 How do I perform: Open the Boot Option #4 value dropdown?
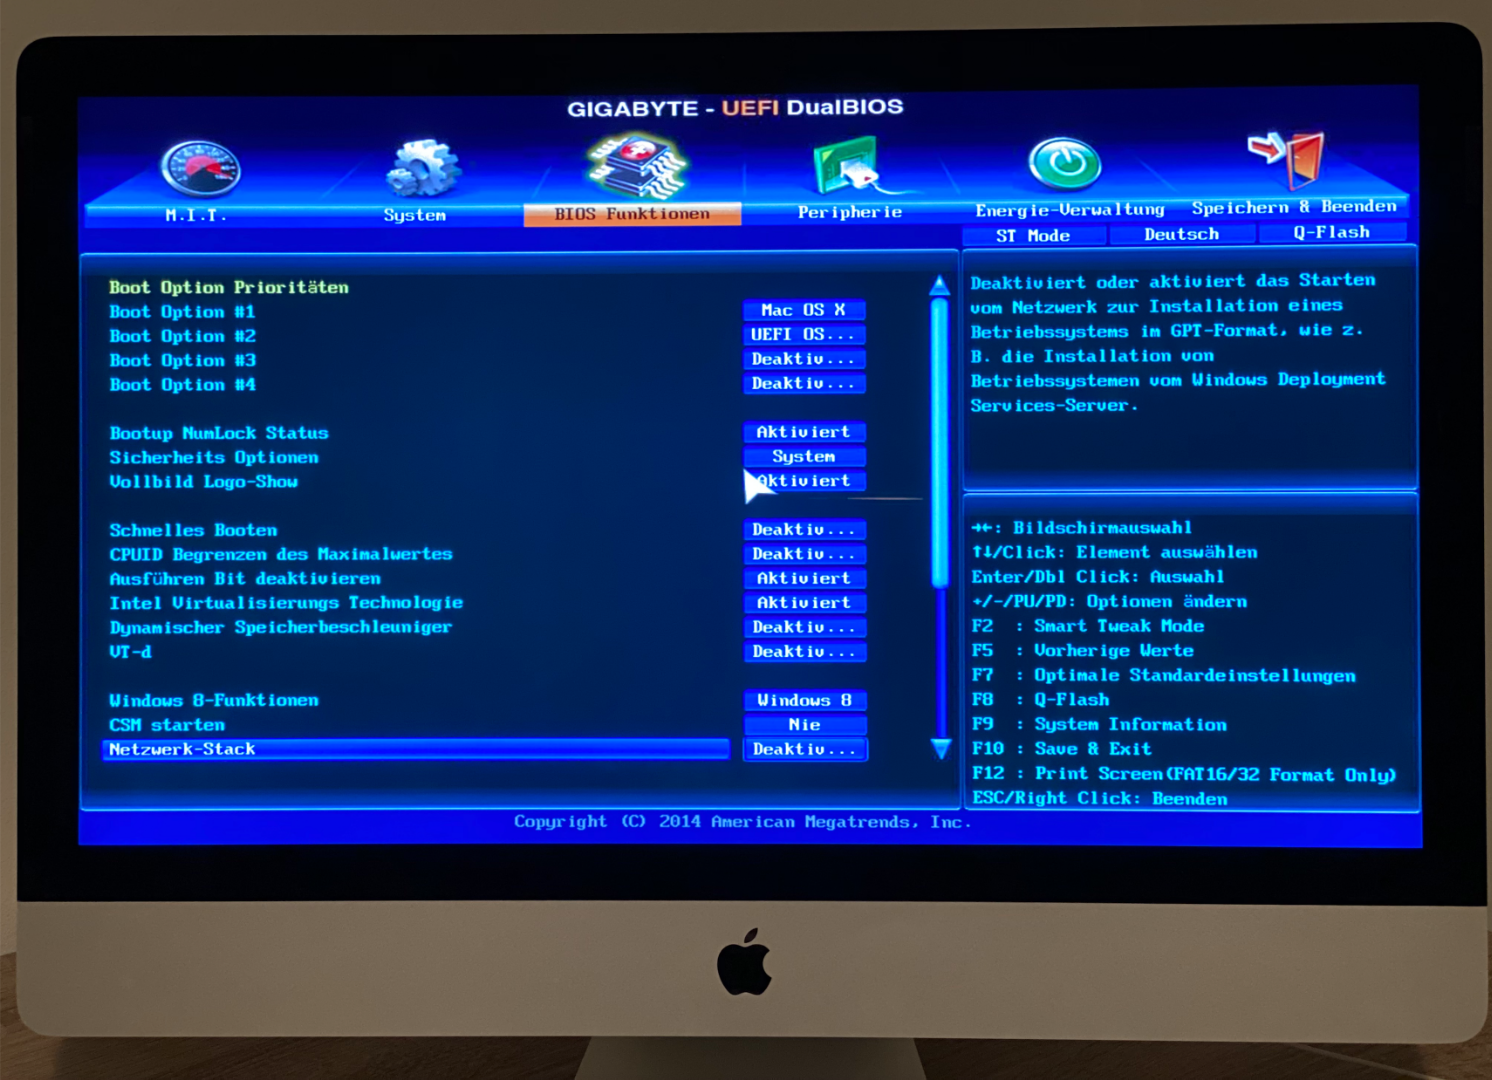(x=804, y=383)
